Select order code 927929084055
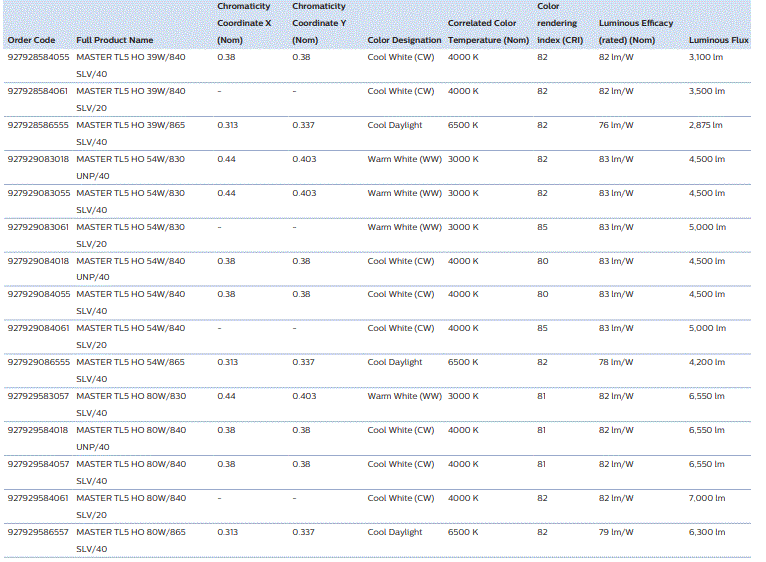This screenshot has height=562, width=766. pos(39,294)
